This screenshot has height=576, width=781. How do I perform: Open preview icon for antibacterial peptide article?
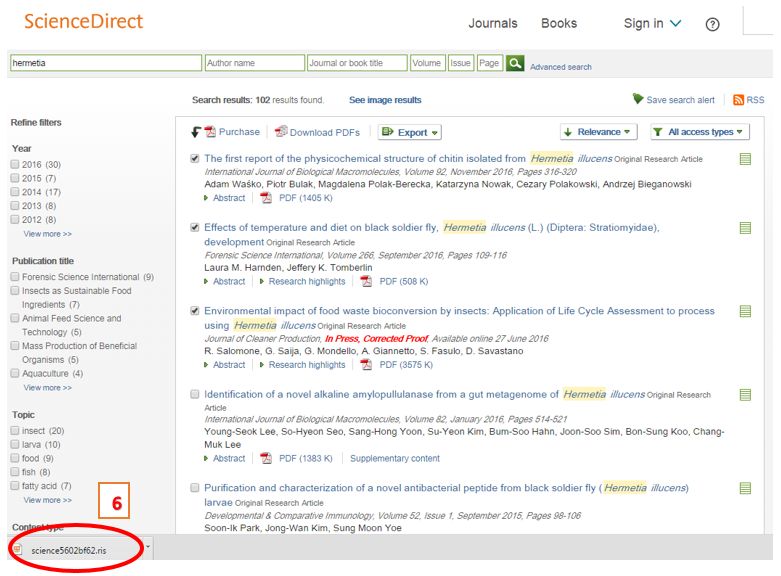point(745,488)
